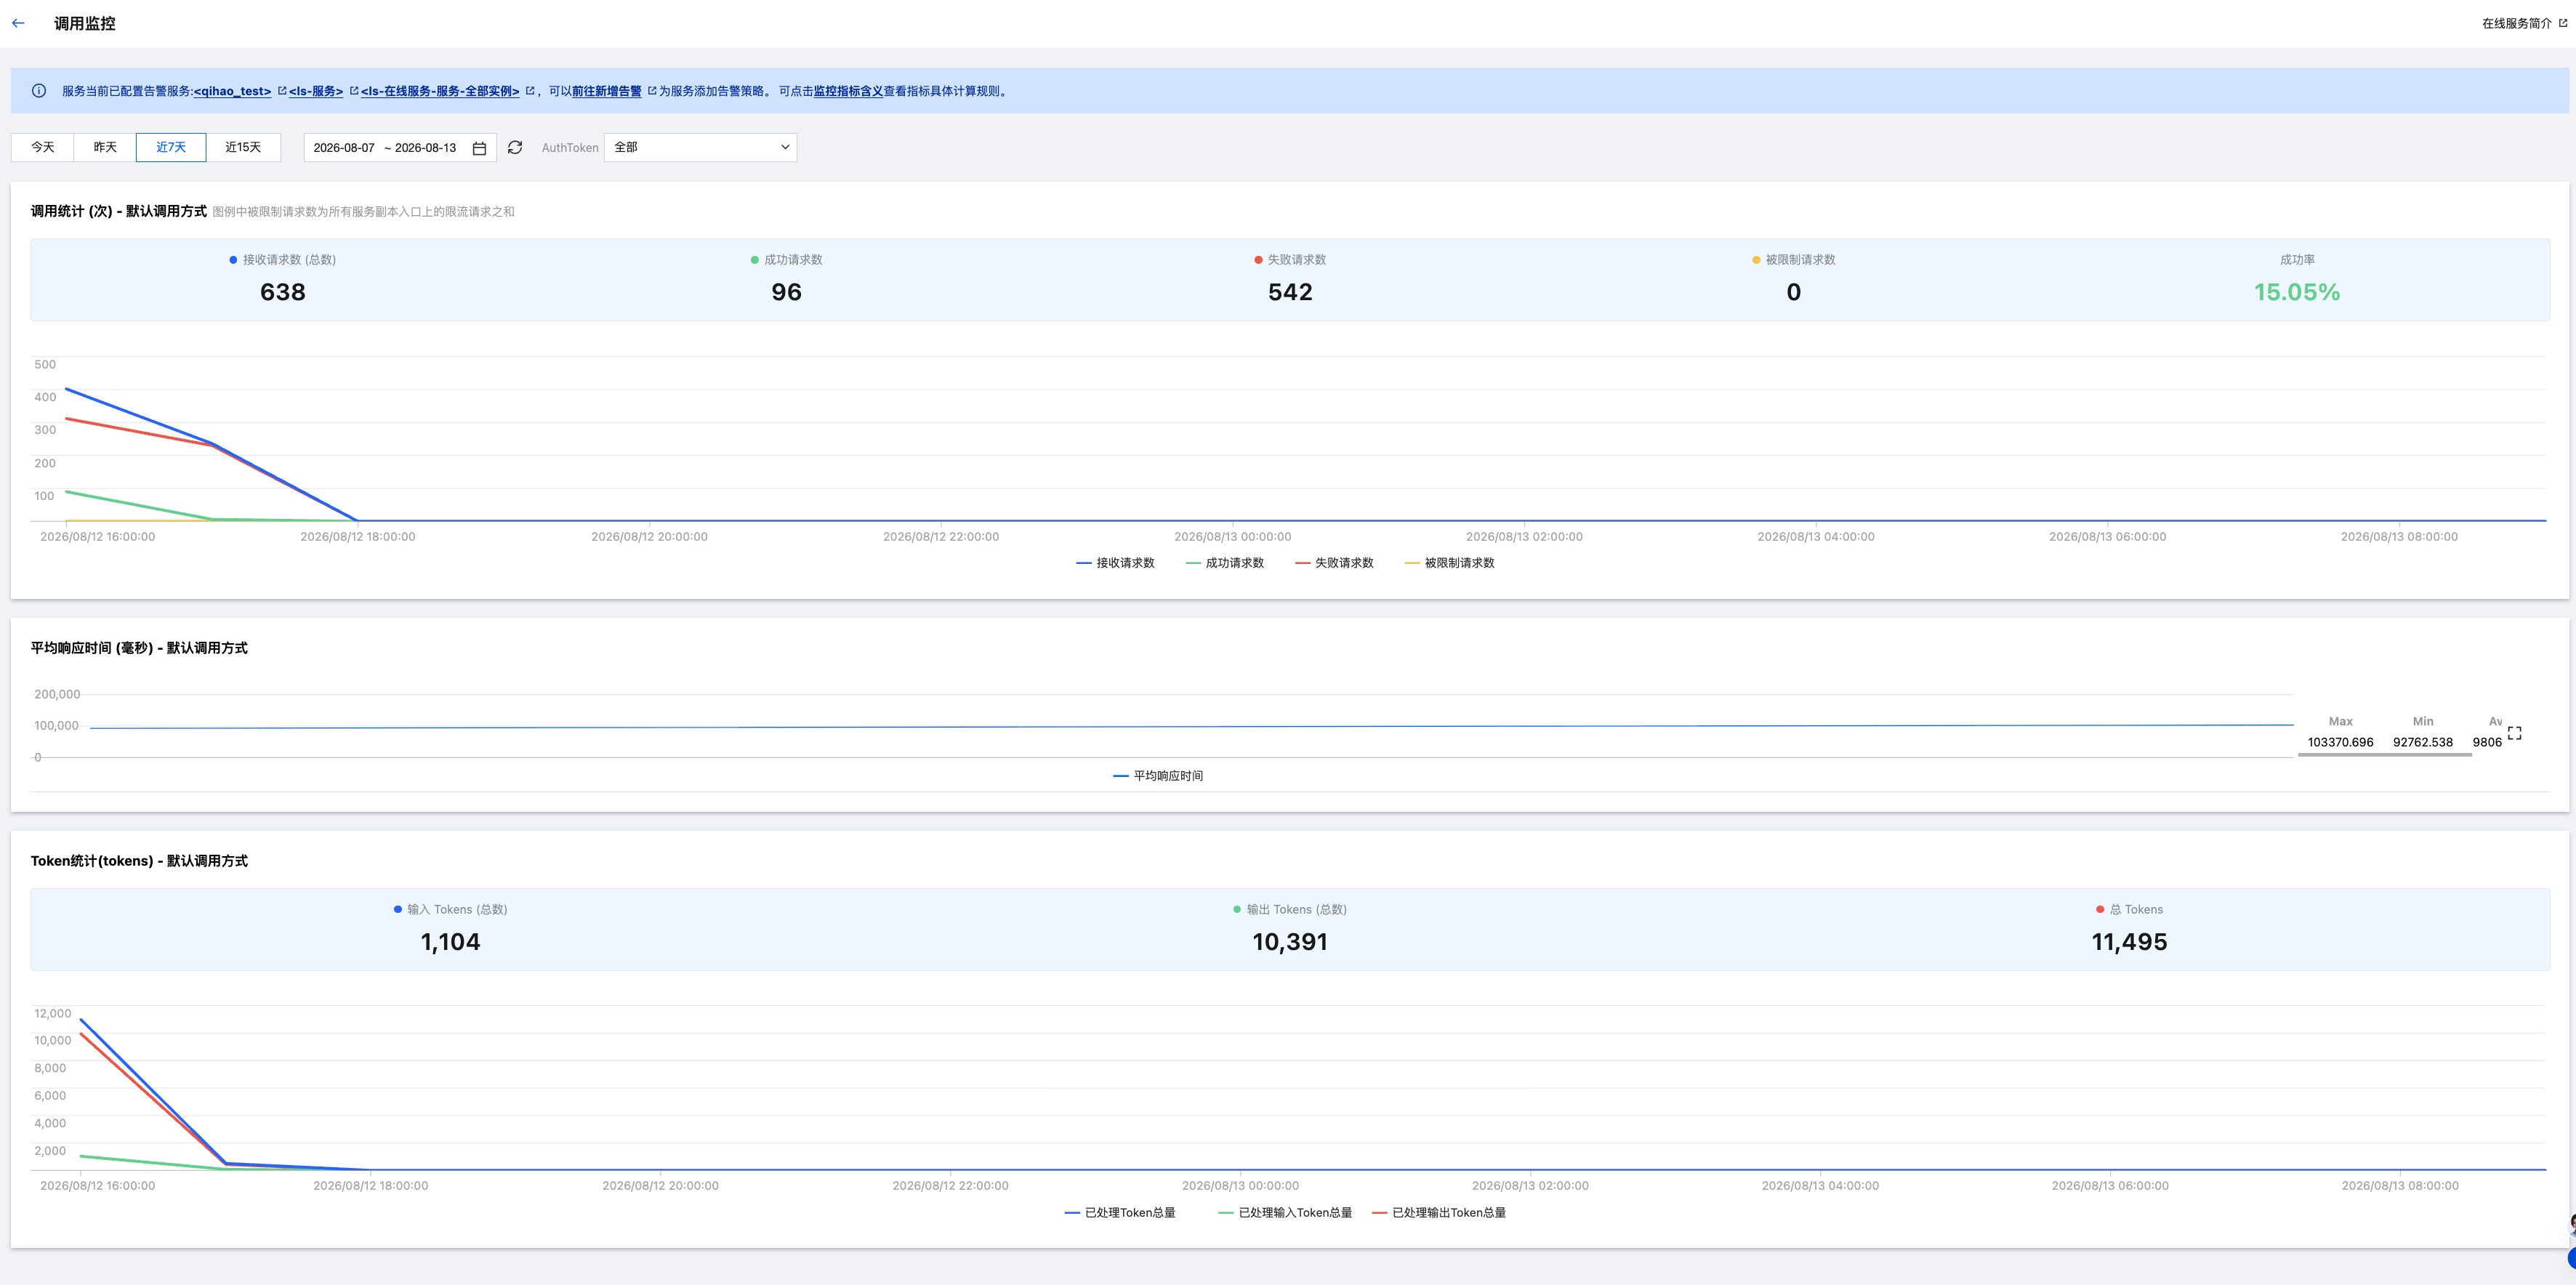Click the 被限制请求数 value 0
2576x1285 pixels.
pyautogui.click(x=1794, y=292)
